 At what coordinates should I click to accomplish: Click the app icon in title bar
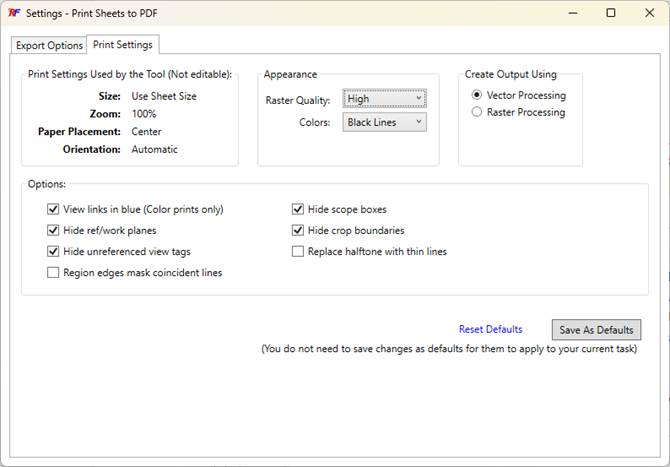pos(15,13)
